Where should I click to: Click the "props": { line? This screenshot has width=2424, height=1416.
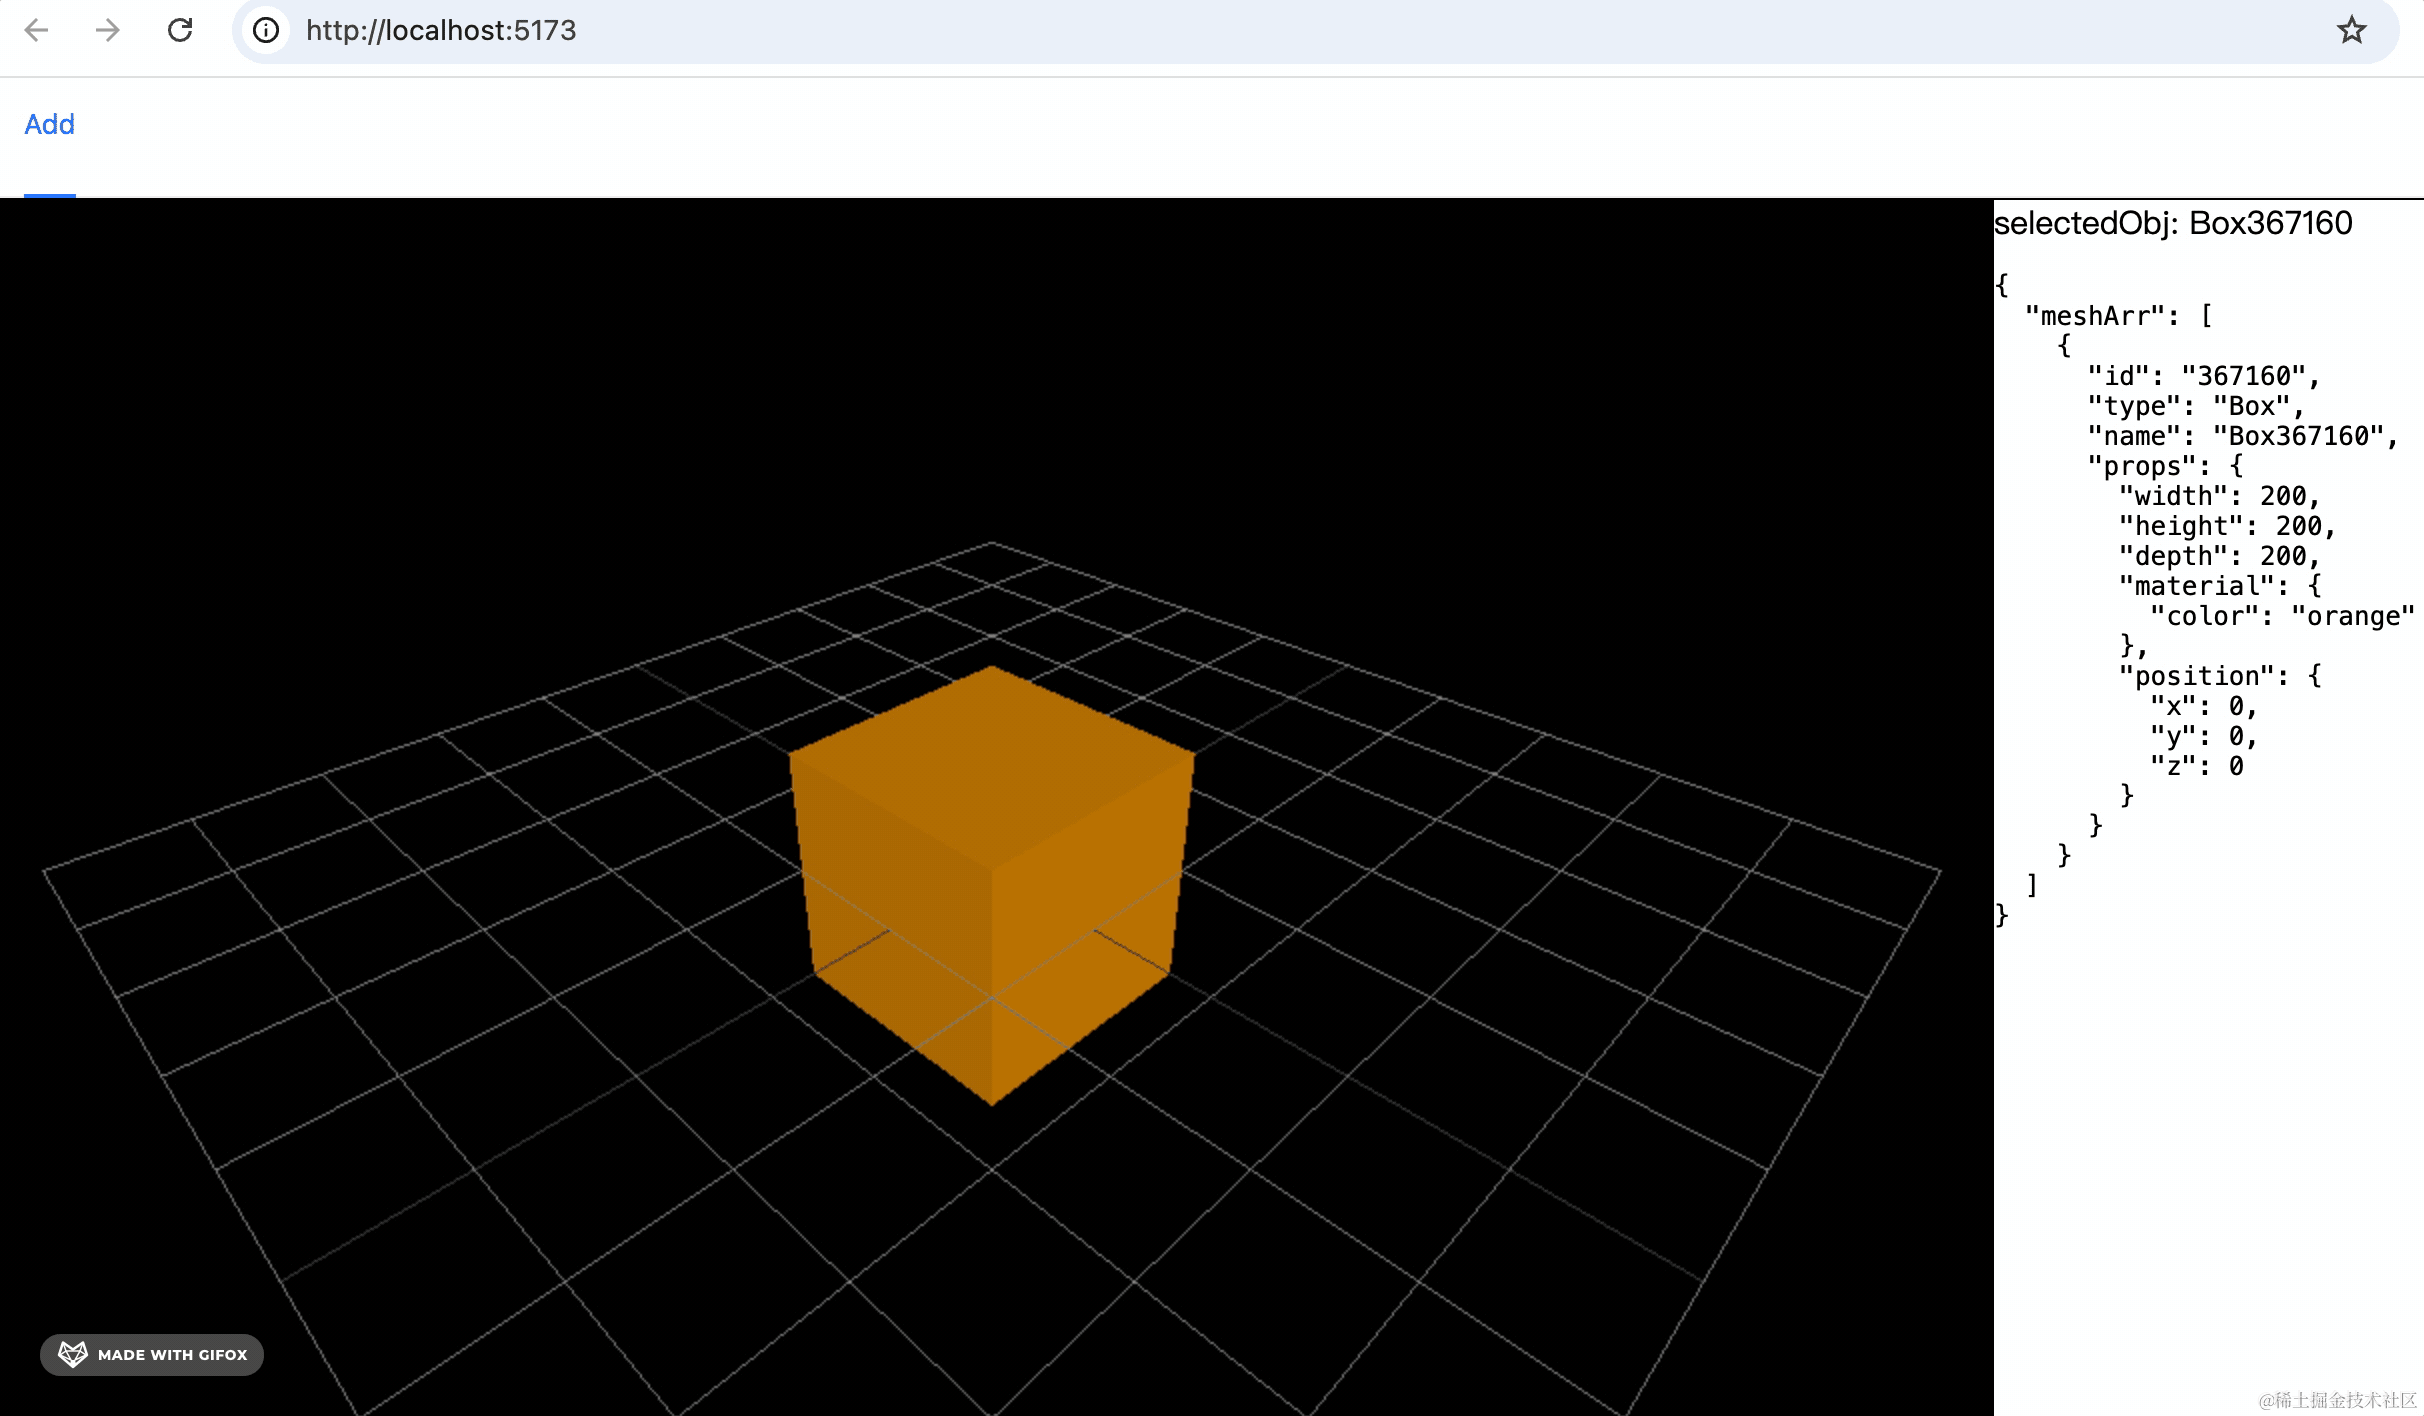(2166, 466)
